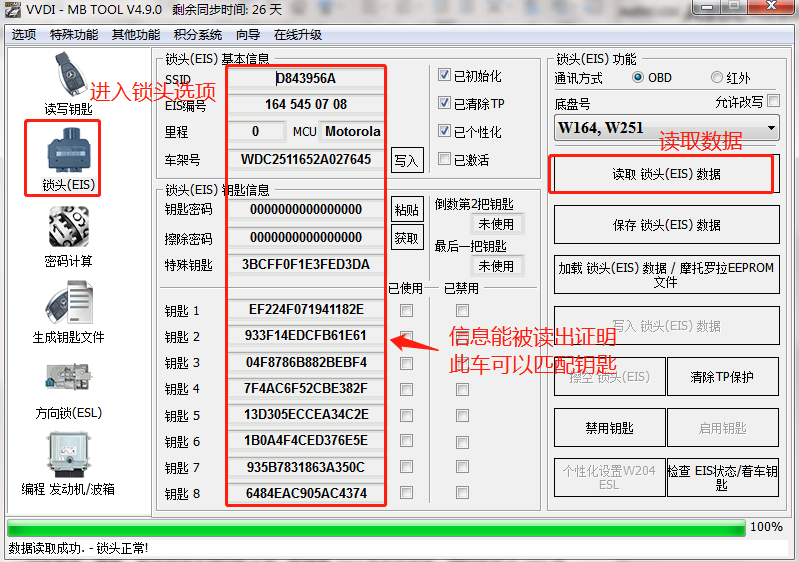Toggle the 已初始化 checkbox
This screenshot has height=562, width=799.
point(444,75)
